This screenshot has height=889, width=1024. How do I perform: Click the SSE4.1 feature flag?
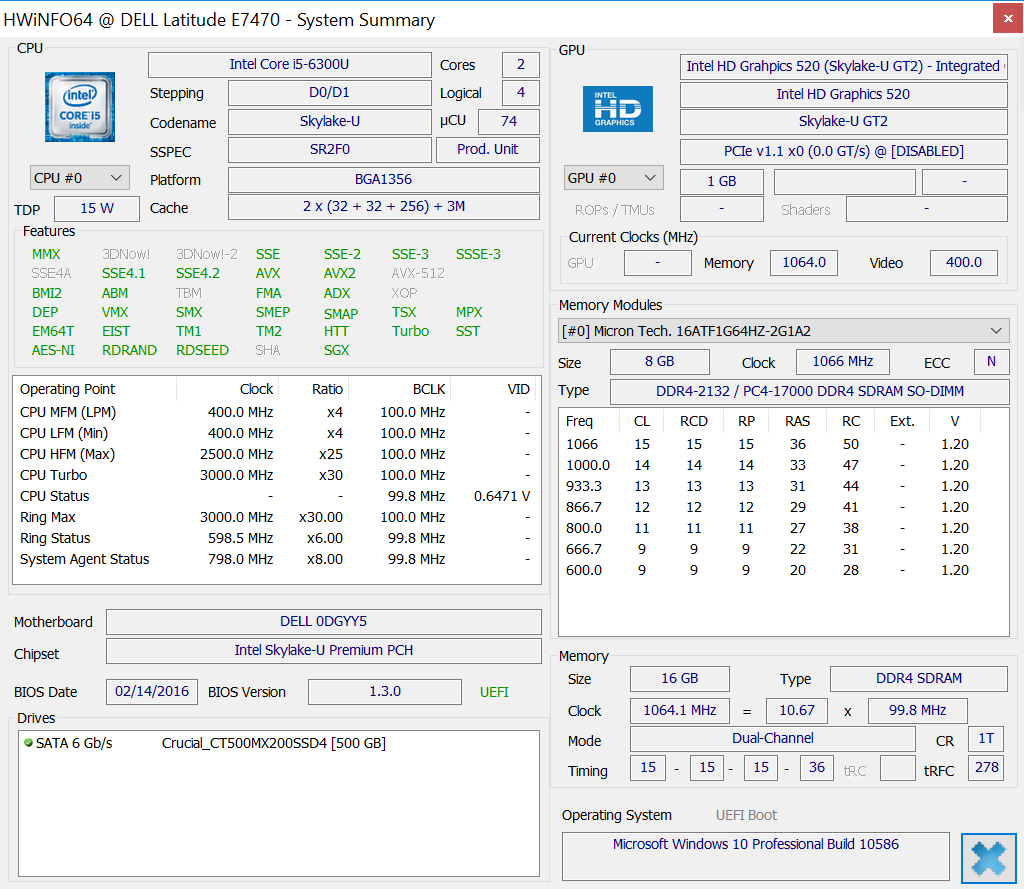click(123, 273)
